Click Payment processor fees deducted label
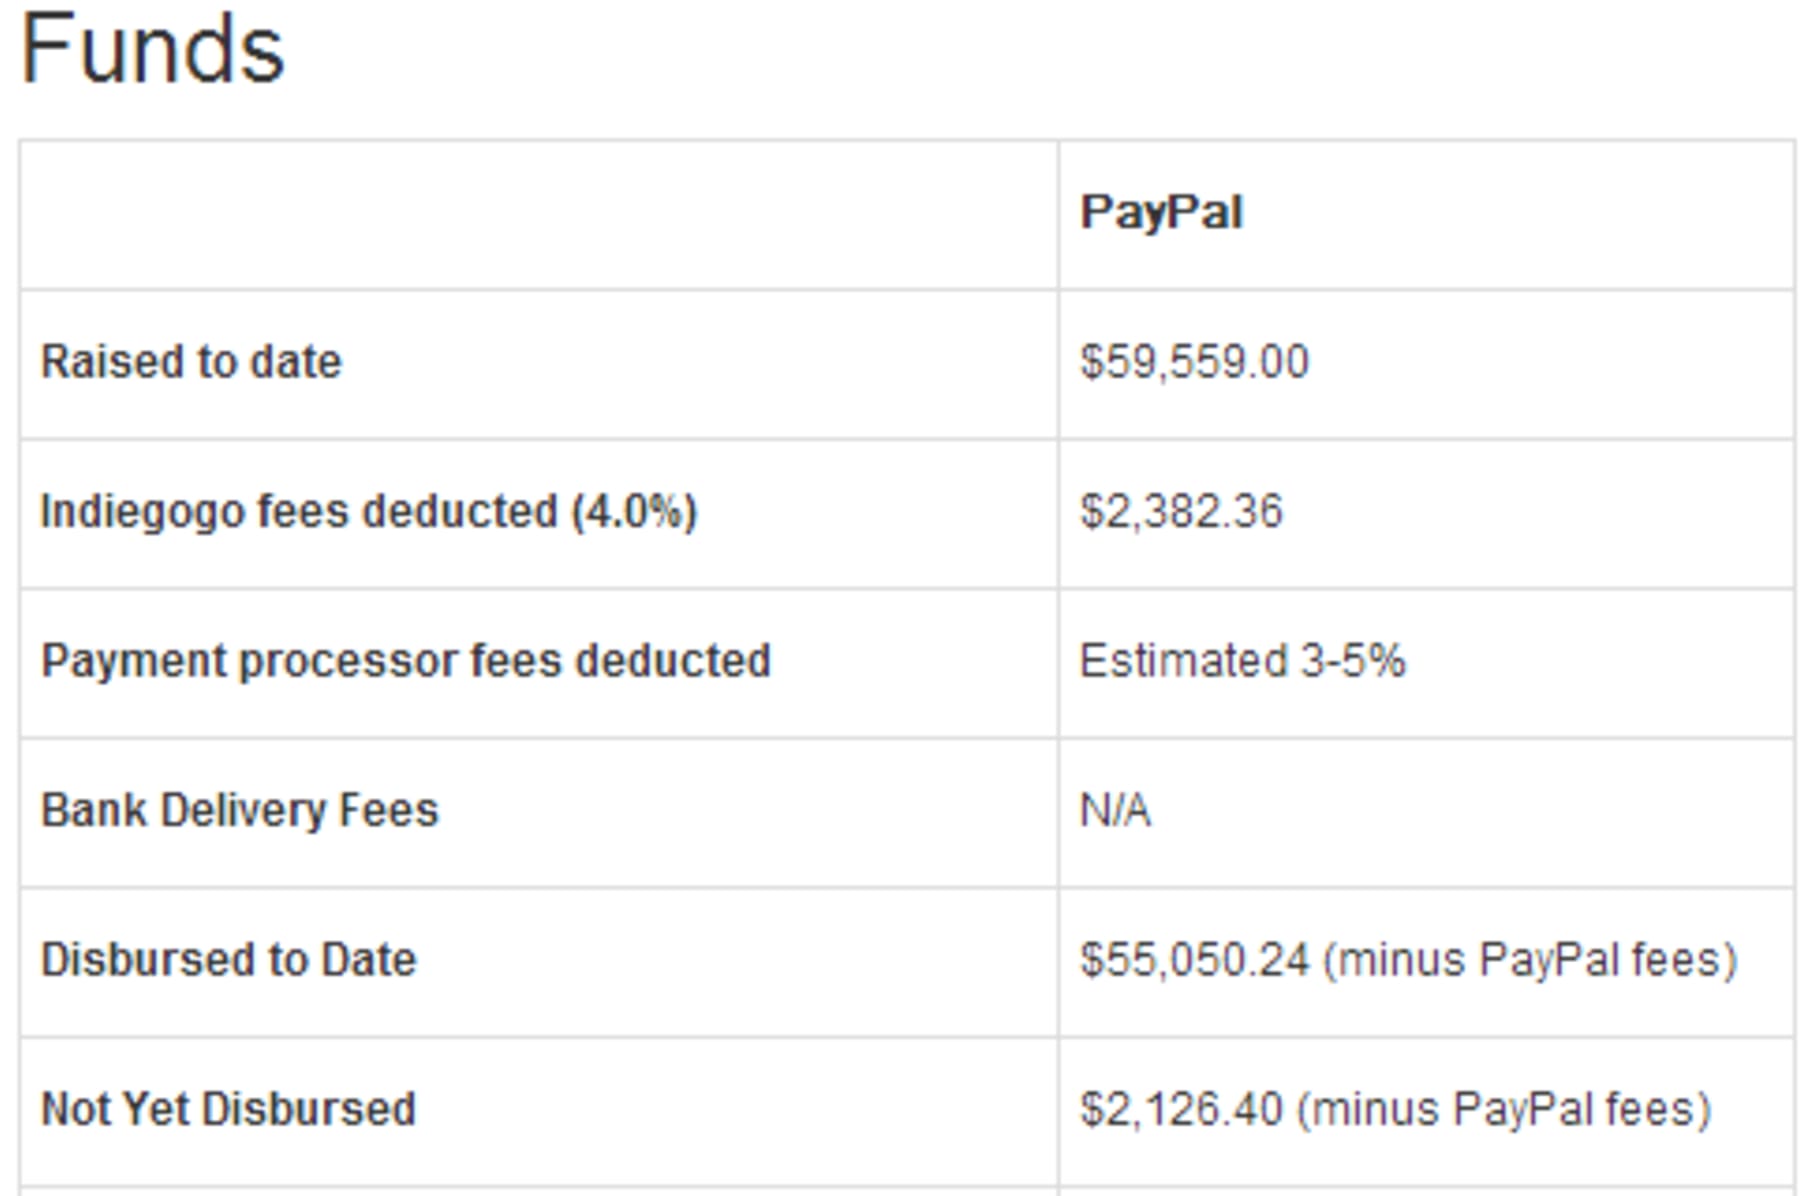Viewport: 1807px width, 1196px height. 406,661
